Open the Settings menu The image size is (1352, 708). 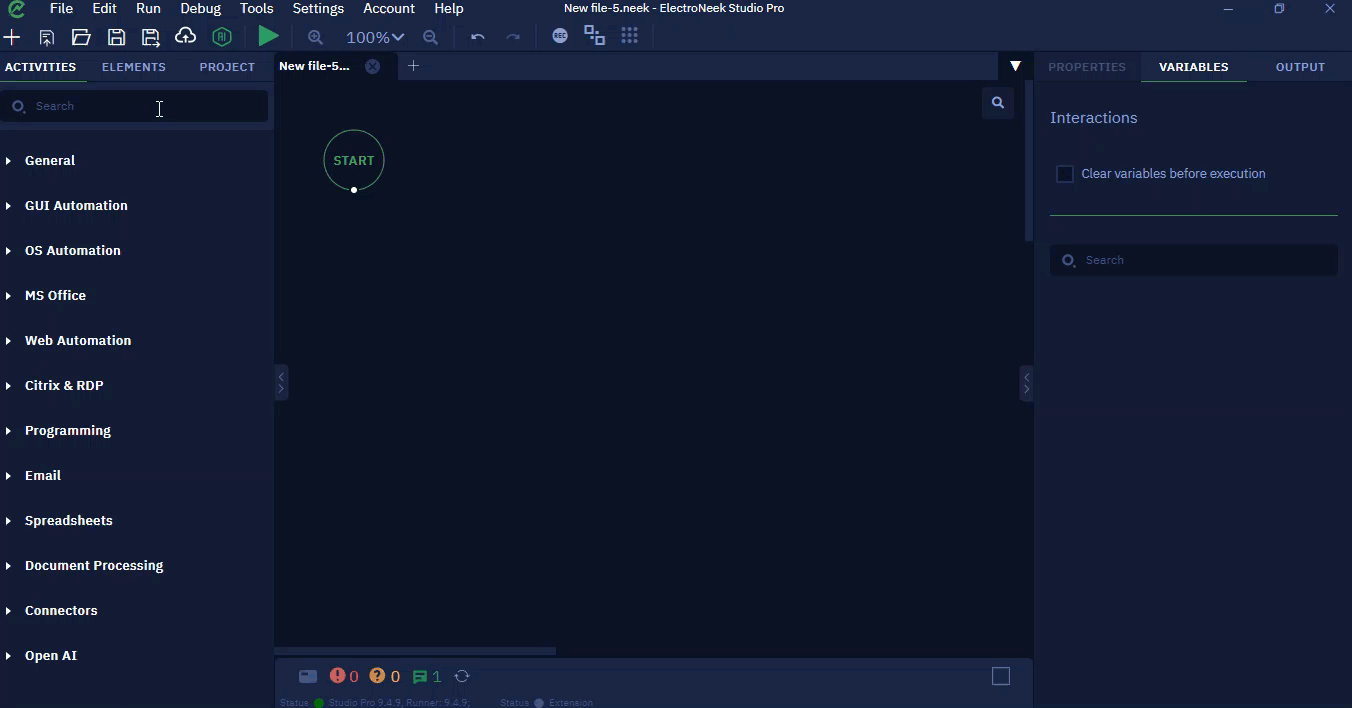click(318, 8)
